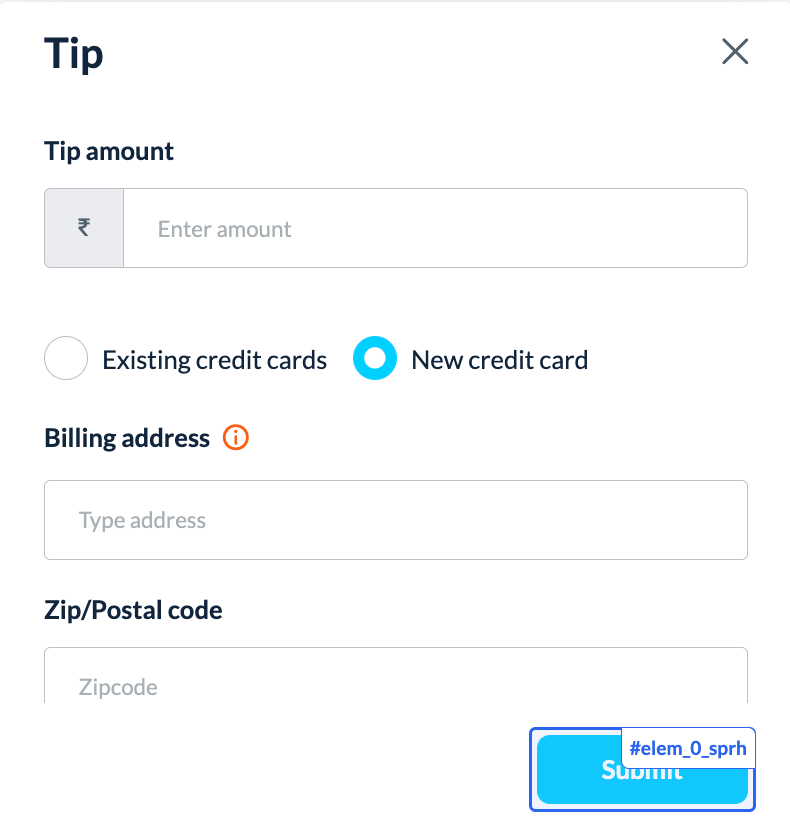Click the 'Tip' dialog heading

pos(74,53)
